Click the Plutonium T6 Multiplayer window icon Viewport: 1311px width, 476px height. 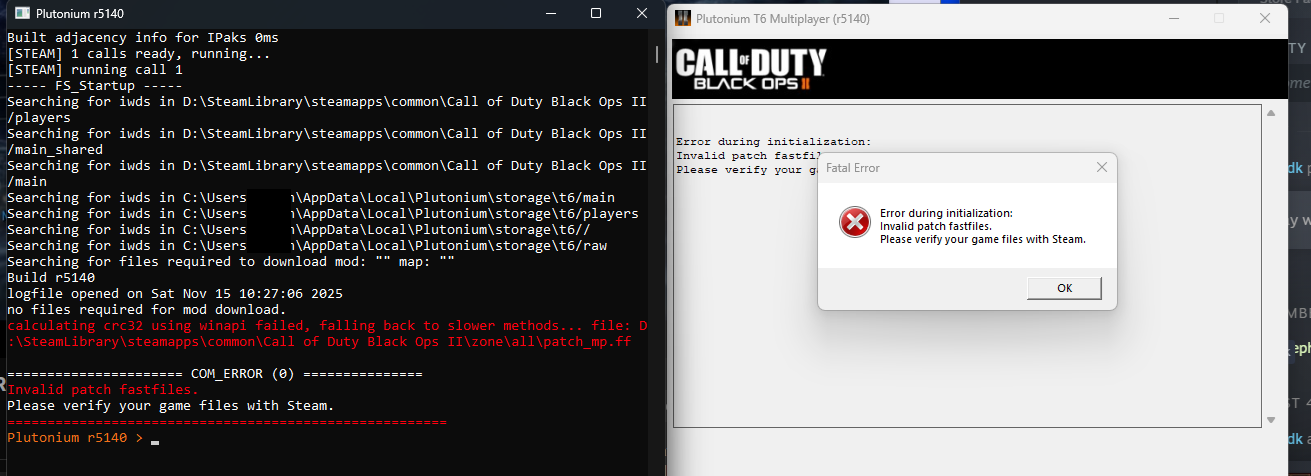[683, 18]
